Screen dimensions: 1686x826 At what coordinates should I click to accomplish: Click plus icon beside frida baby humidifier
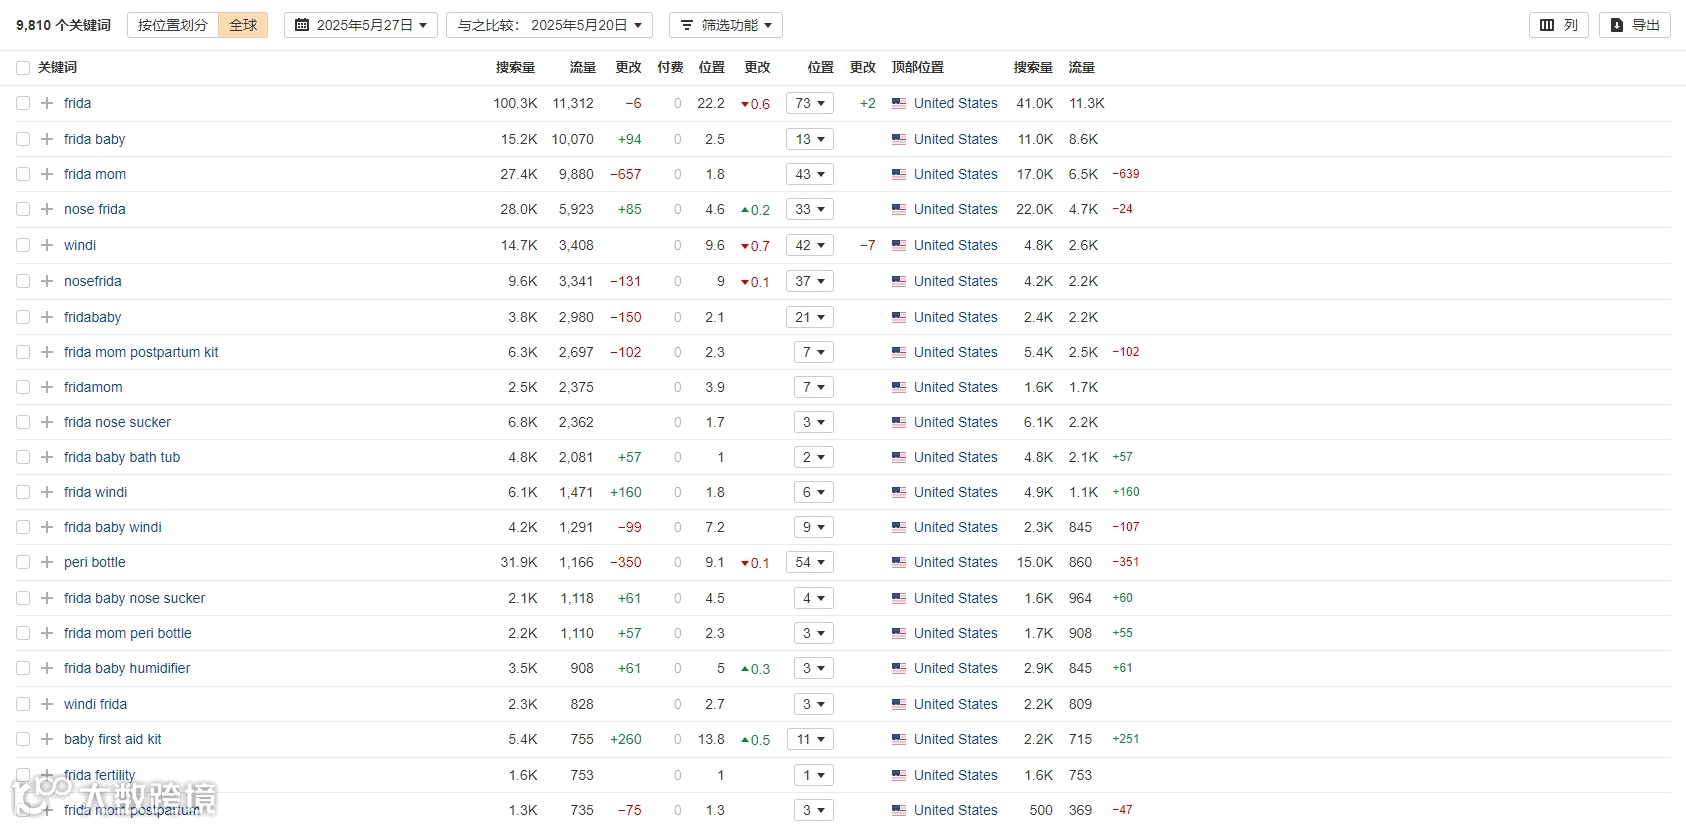pos(47,668)
